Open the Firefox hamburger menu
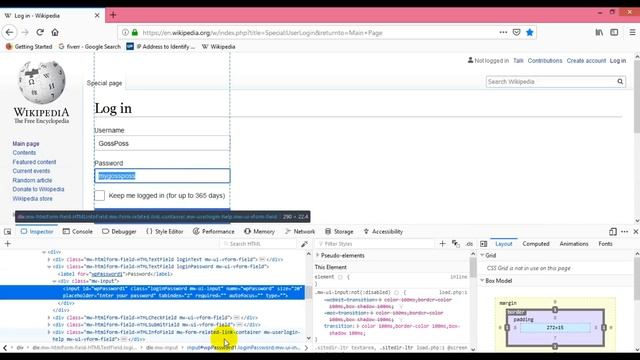The width and height of the screenshot is (640, 360). coord(632,32)
